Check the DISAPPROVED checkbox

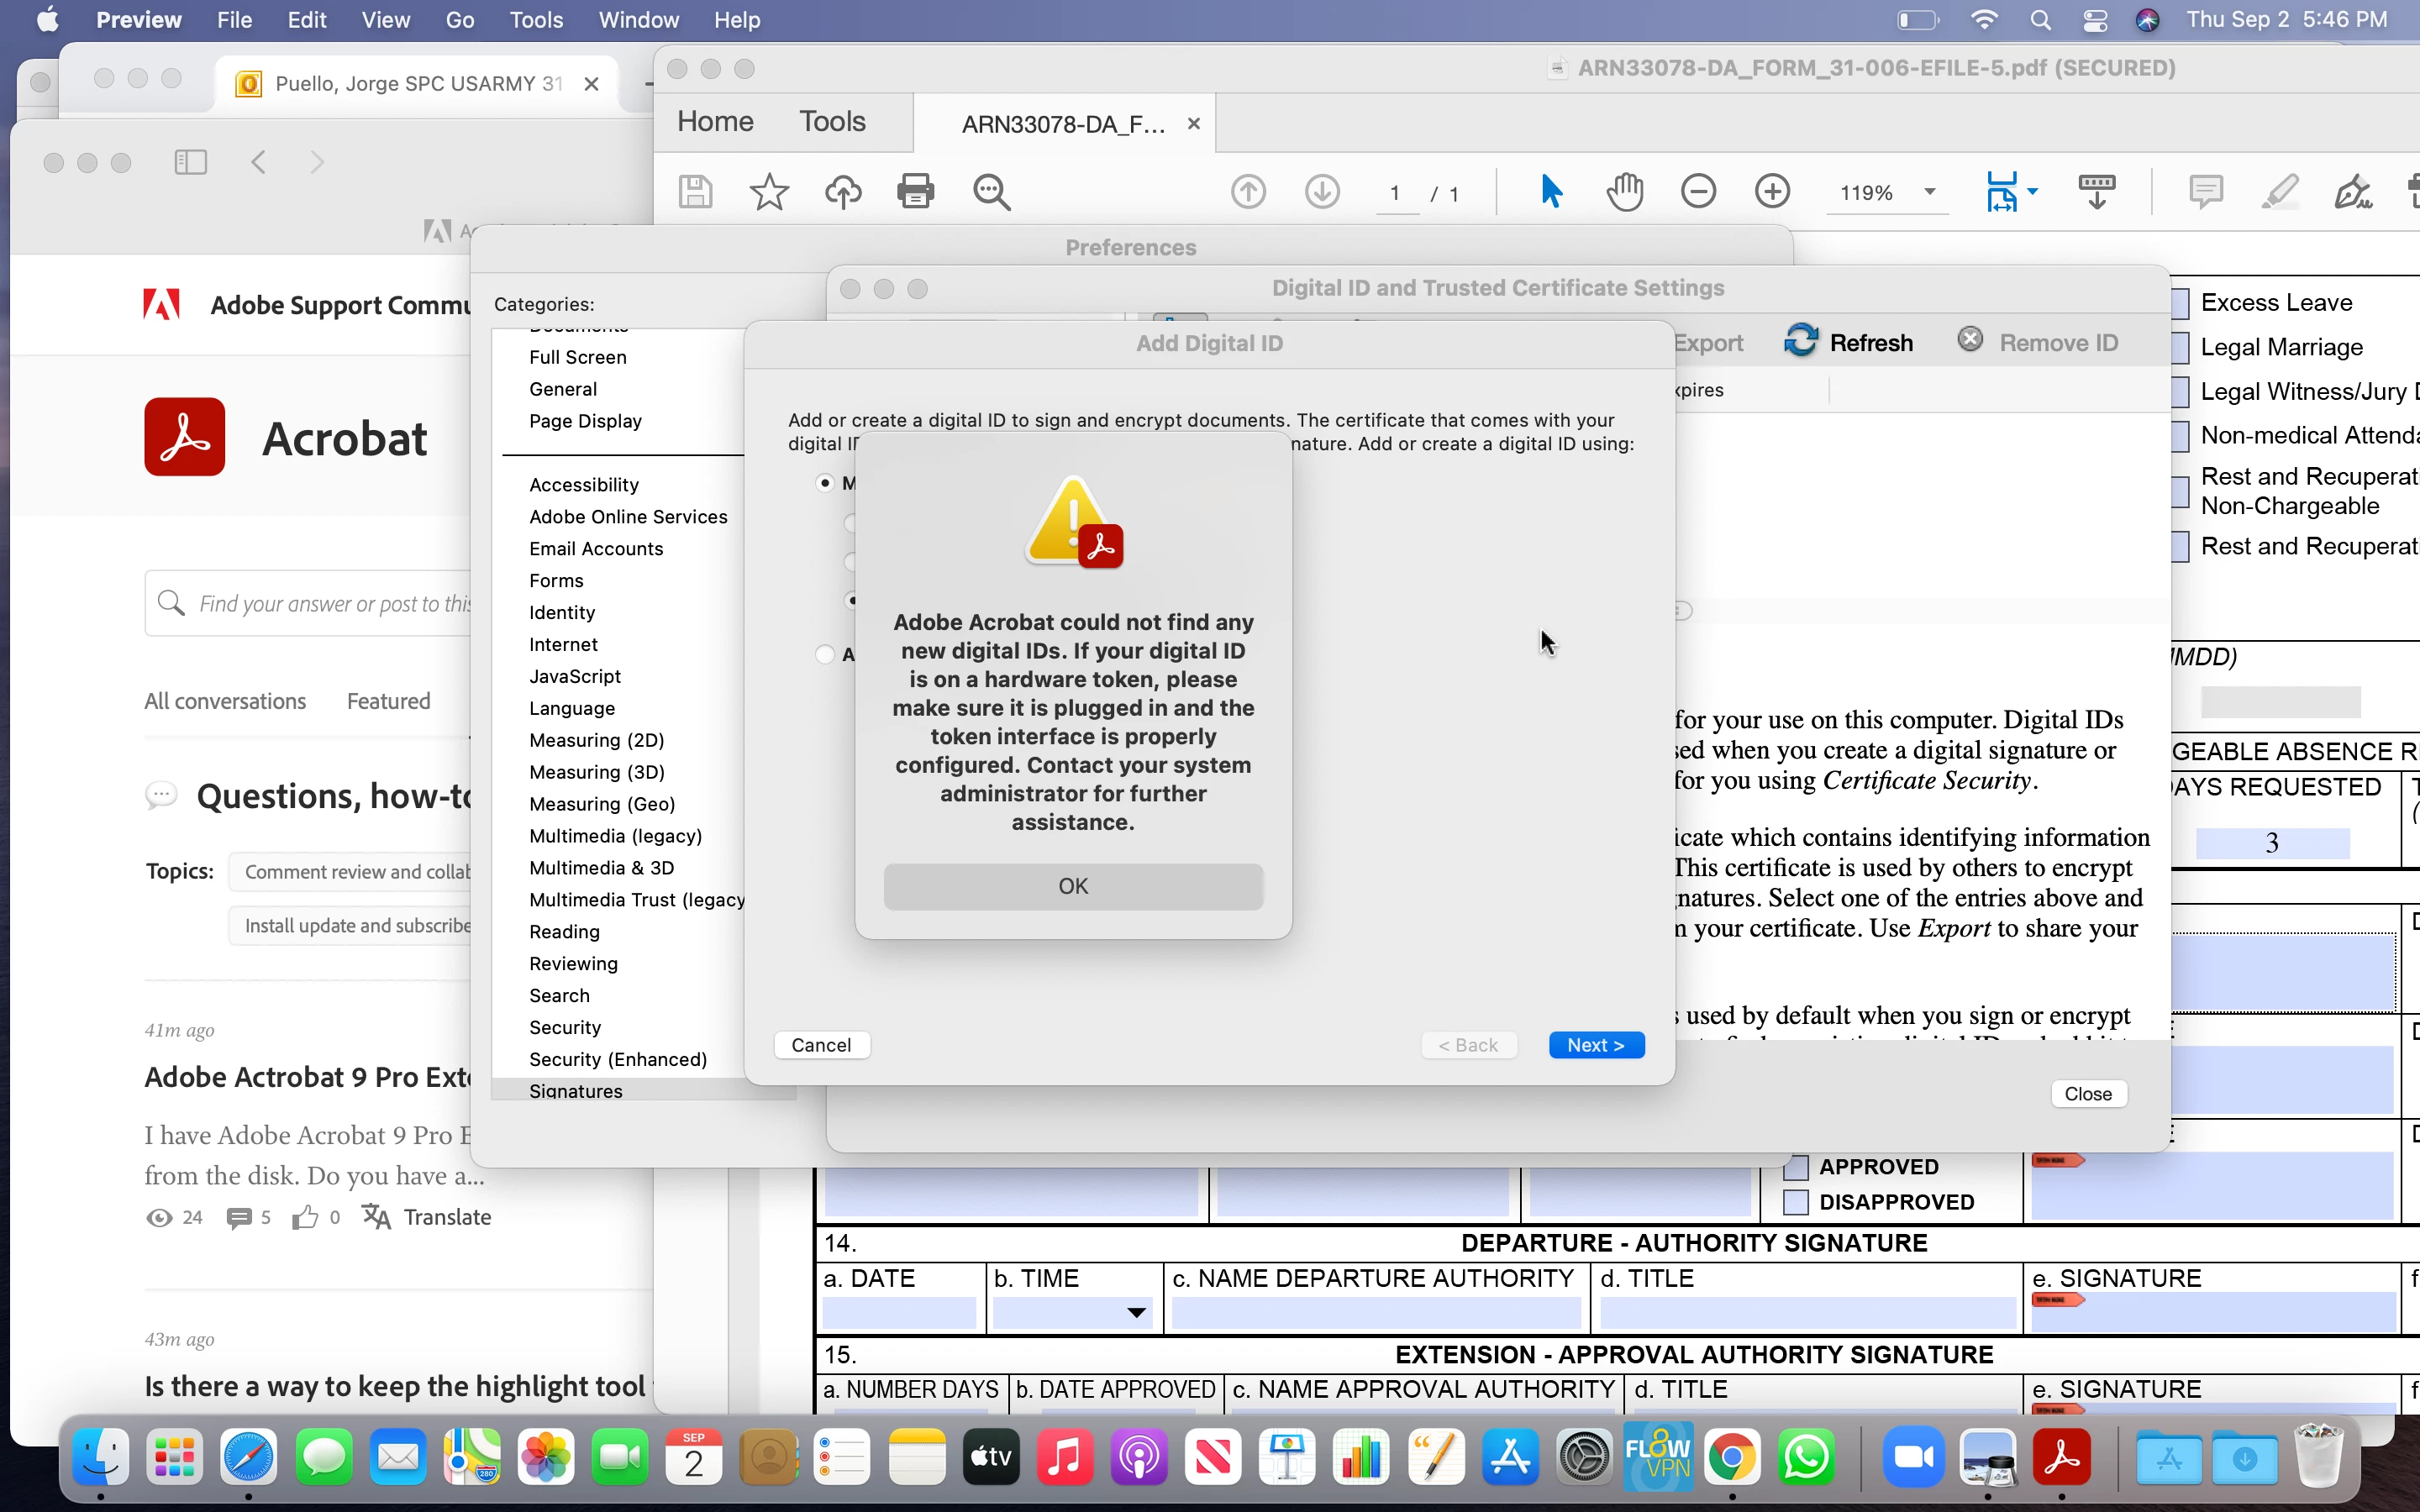[1796, 1202]
